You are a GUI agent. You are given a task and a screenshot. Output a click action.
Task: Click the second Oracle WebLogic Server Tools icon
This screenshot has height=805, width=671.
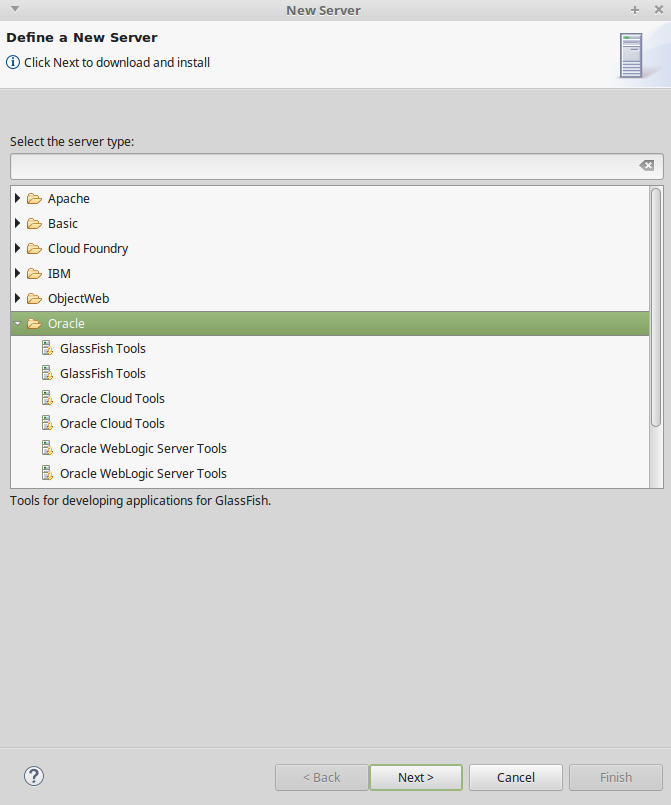pyautogui.click(x=47, y=473)
